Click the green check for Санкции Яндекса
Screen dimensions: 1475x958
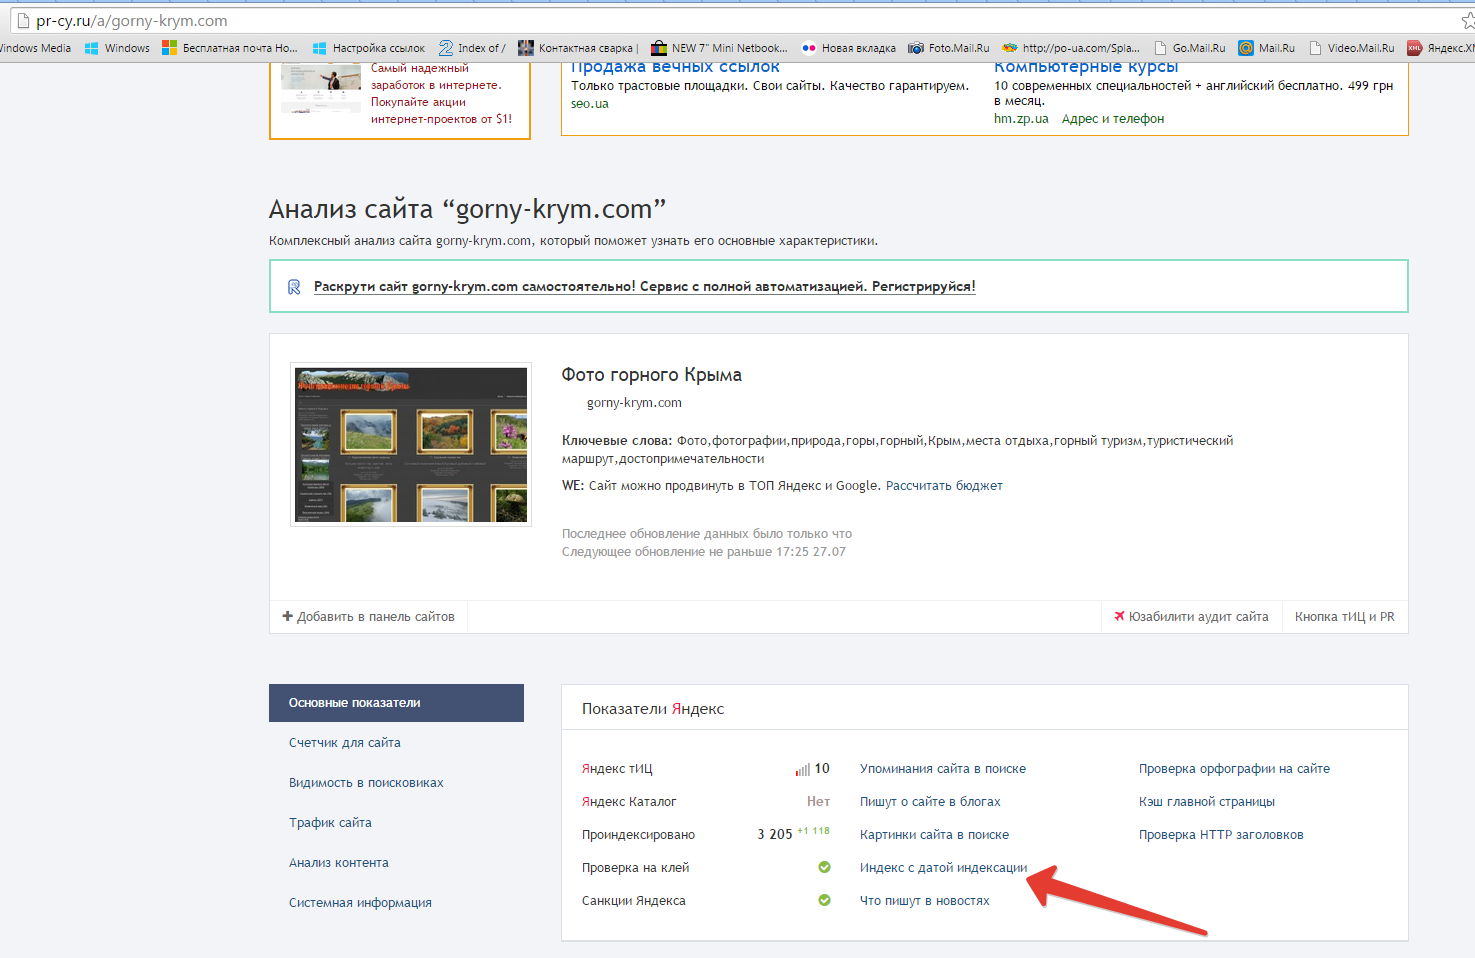point(824,900)
